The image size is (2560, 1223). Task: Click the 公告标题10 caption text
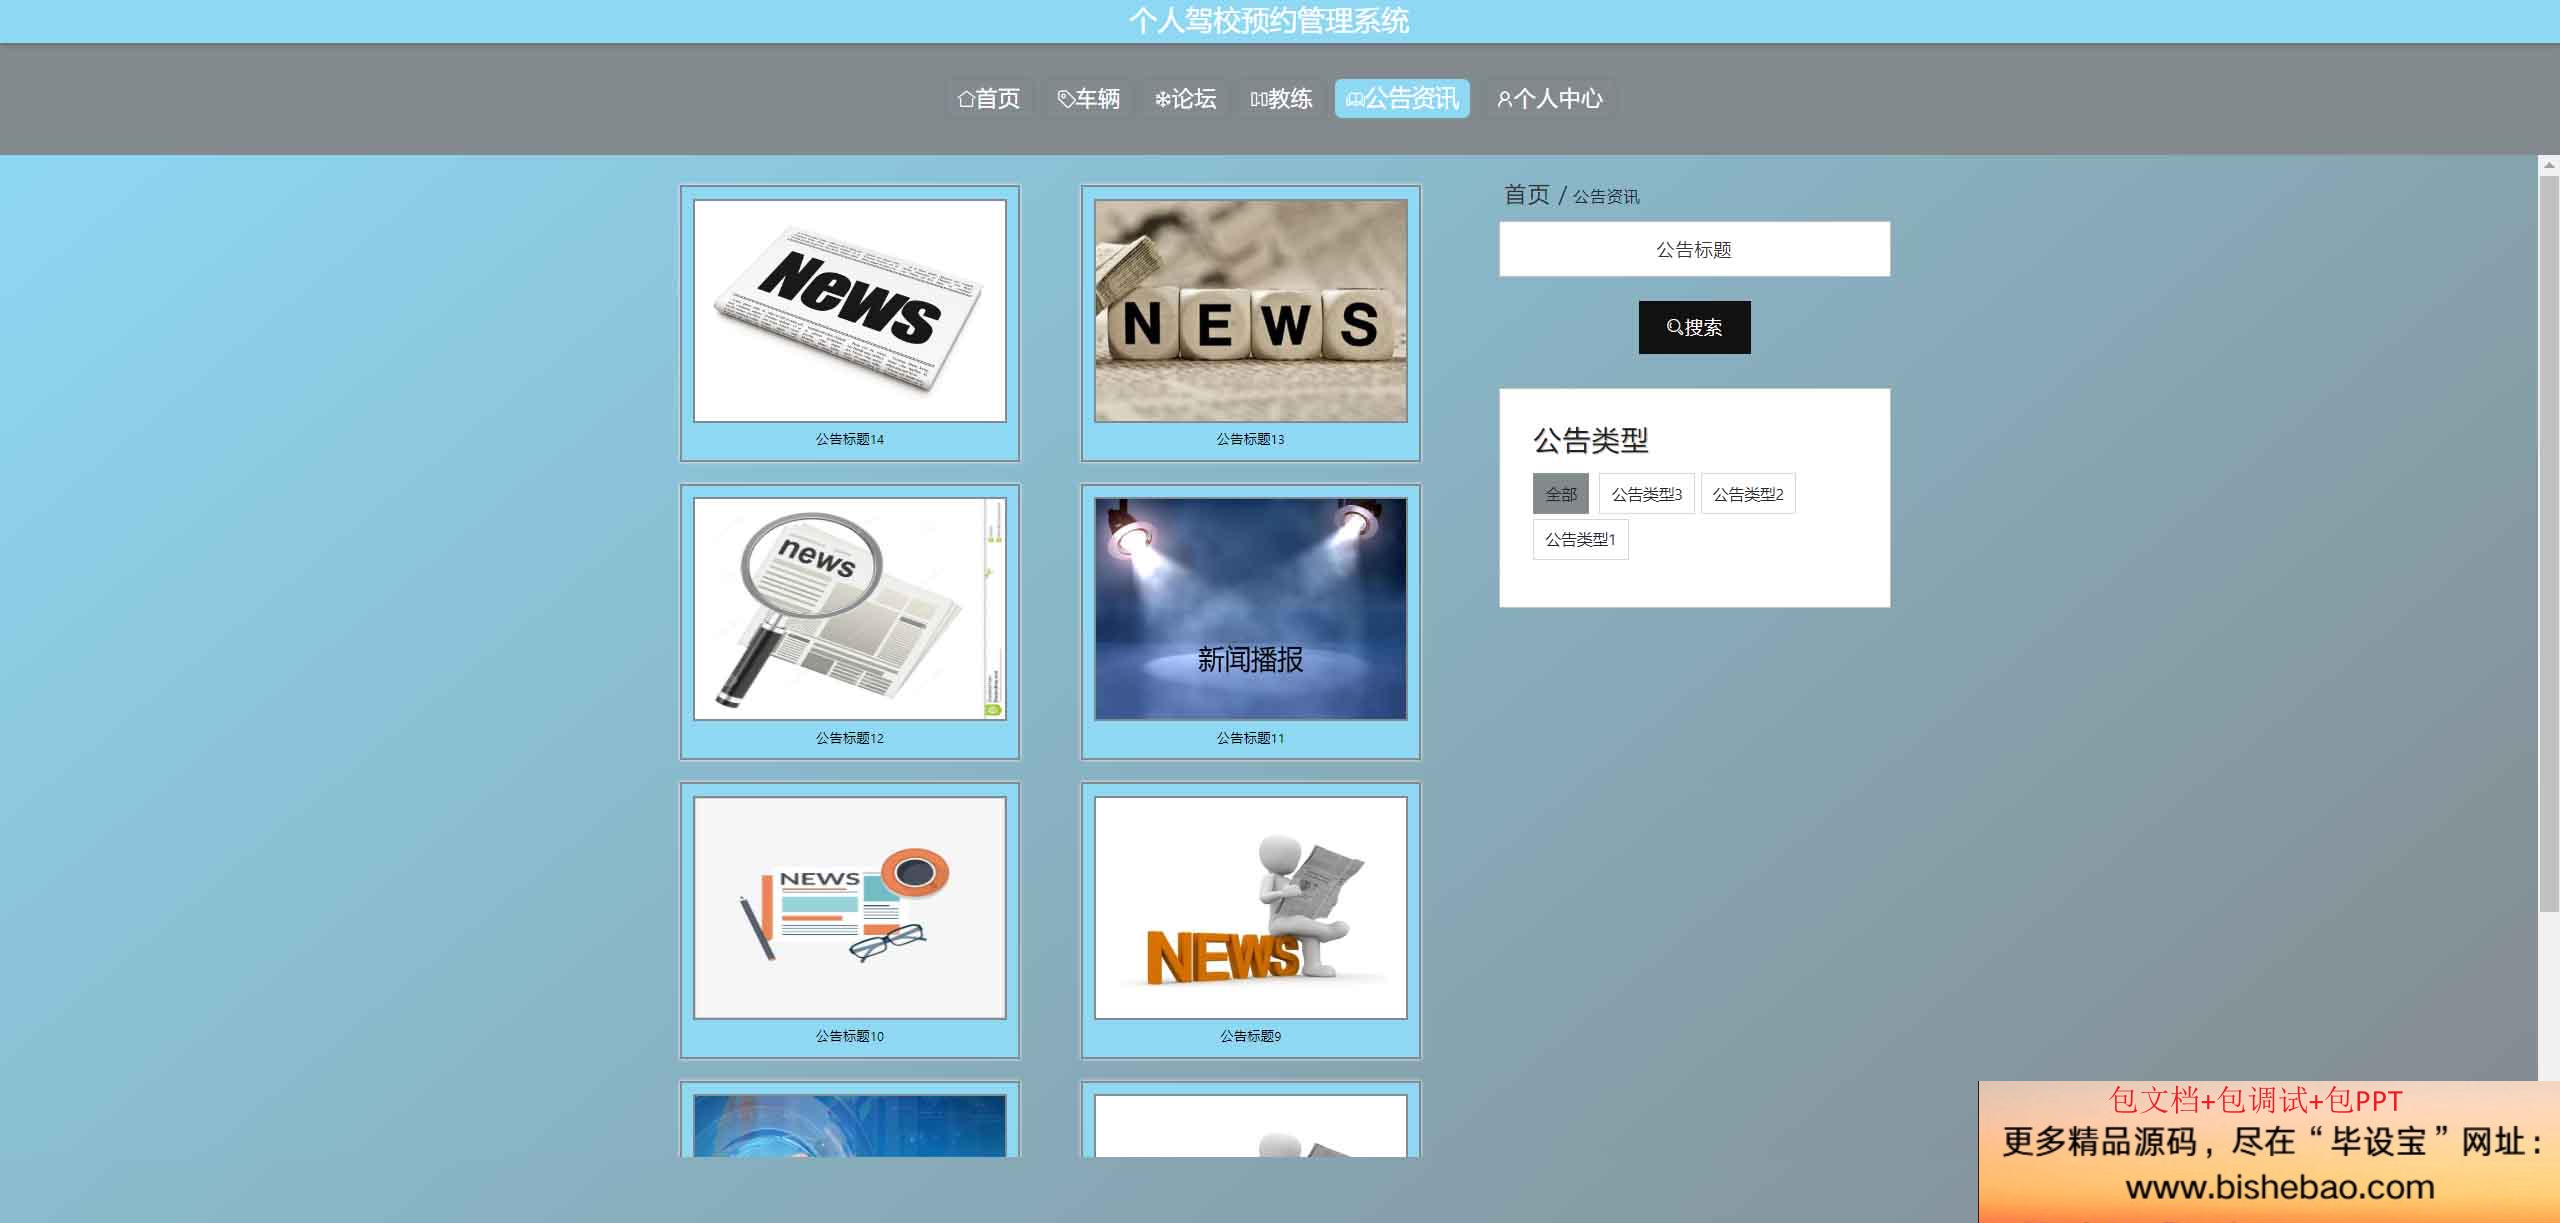[x=850, y=1036]
